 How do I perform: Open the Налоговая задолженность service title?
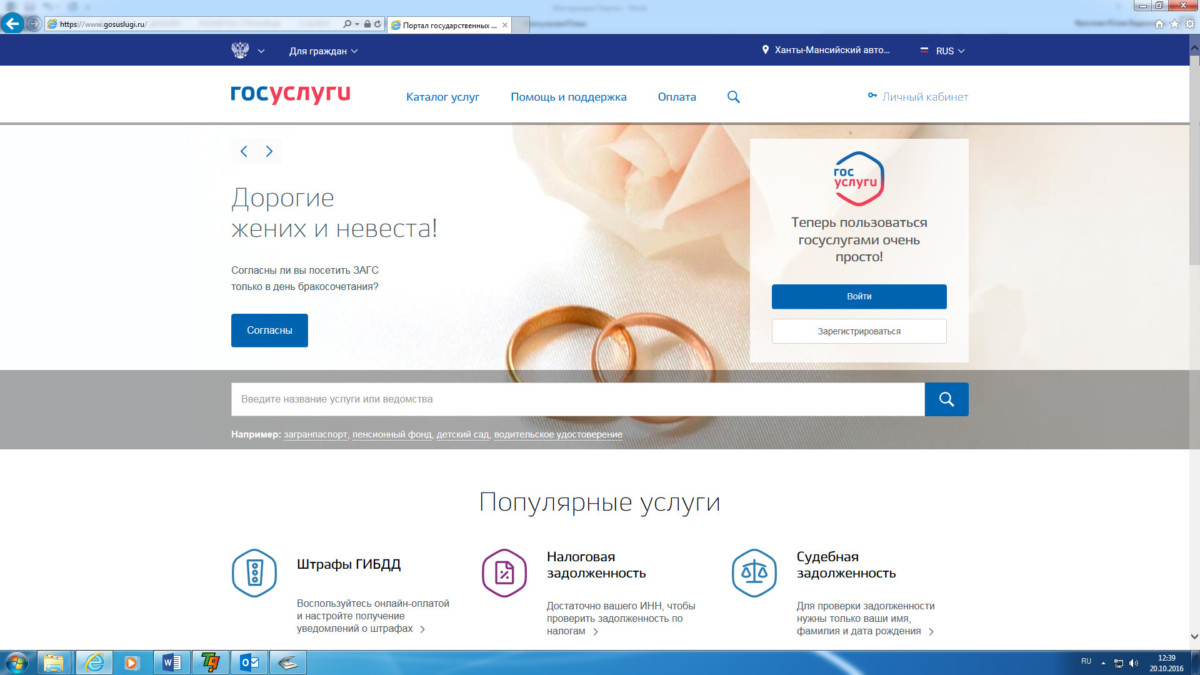[596, 565]
